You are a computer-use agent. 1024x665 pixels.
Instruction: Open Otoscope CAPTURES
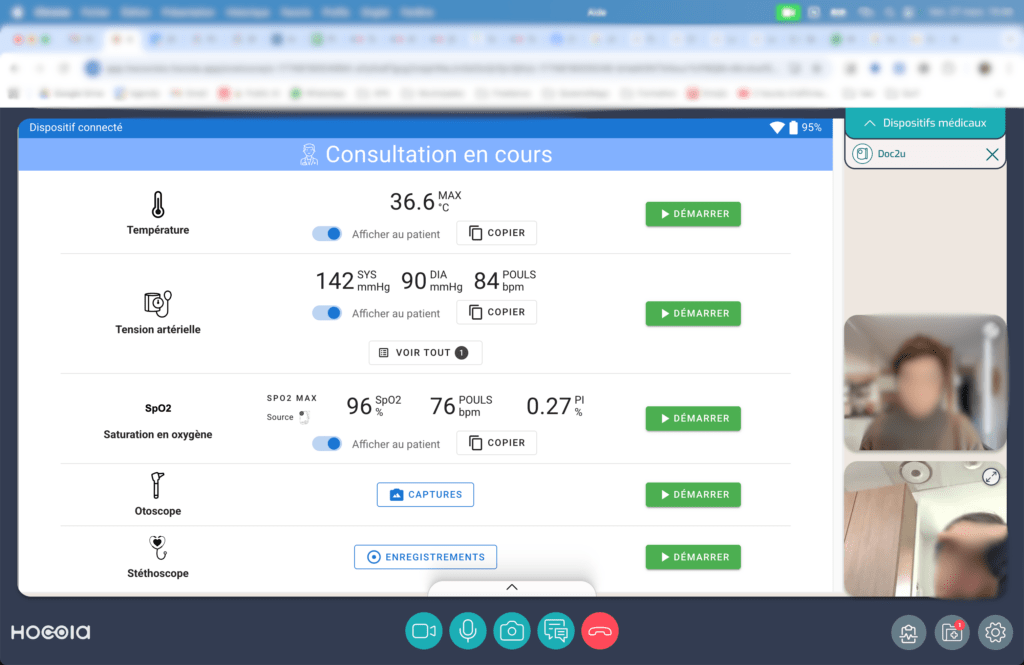pyautogui.click(x=425, y=495)
